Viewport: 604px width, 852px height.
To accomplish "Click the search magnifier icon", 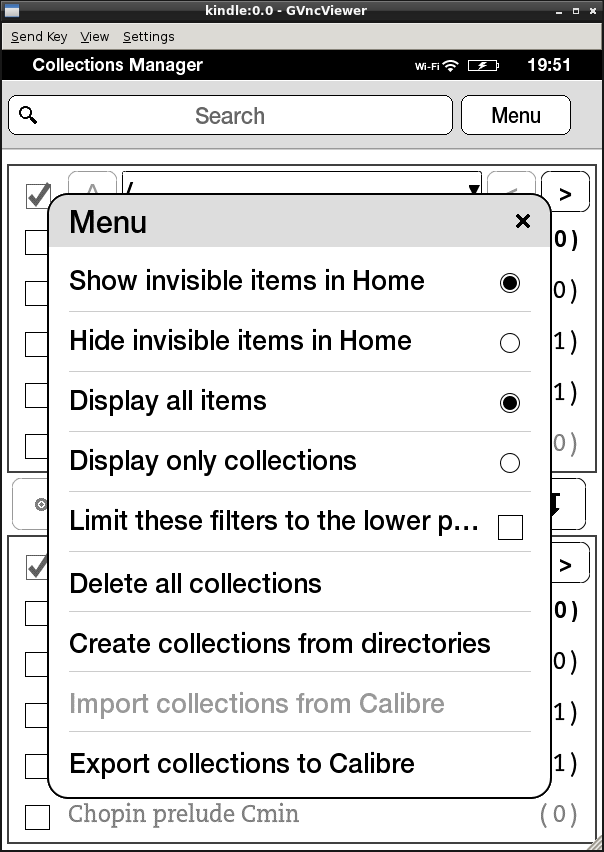I will [28, 115].
